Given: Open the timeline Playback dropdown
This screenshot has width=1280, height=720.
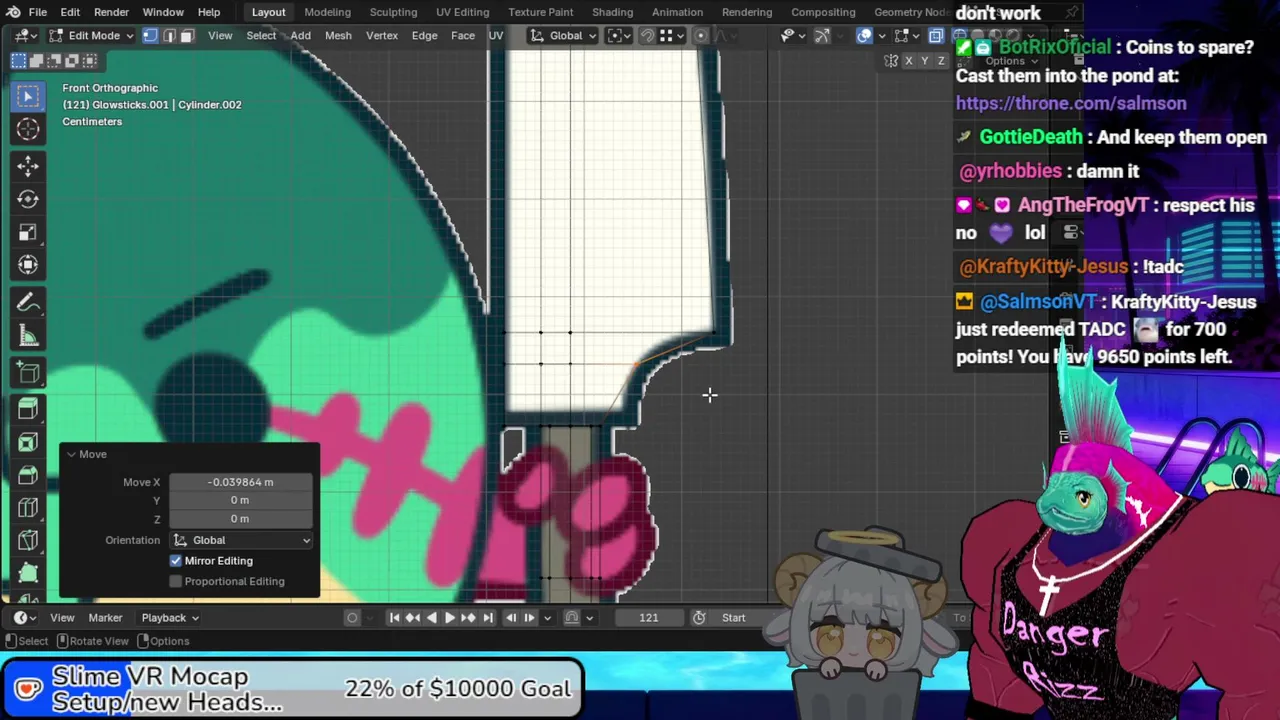Looking at the screenshot, I should pyautogui.click(x=169, y=618).
